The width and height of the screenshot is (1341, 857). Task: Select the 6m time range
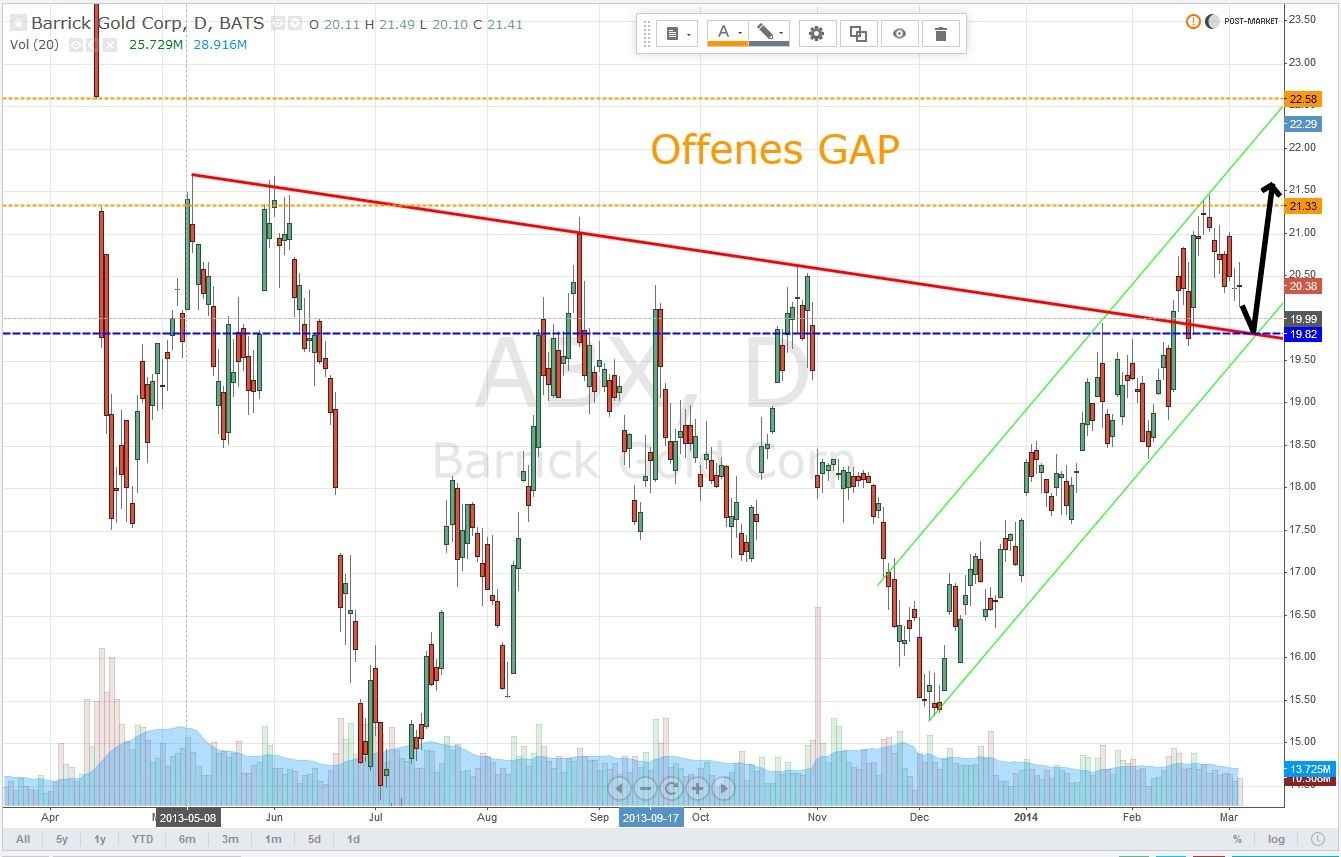pyautogui.click(x=187, y=839)
